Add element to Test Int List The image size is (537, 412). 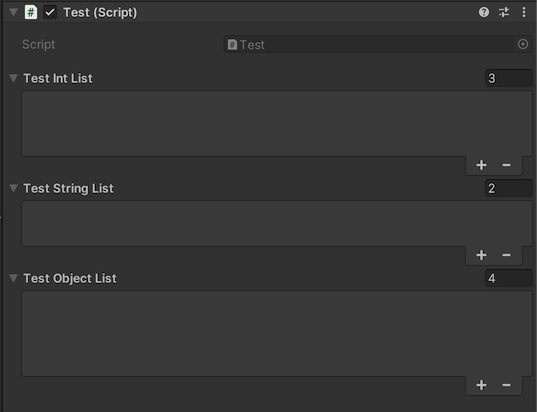point(481,165)
